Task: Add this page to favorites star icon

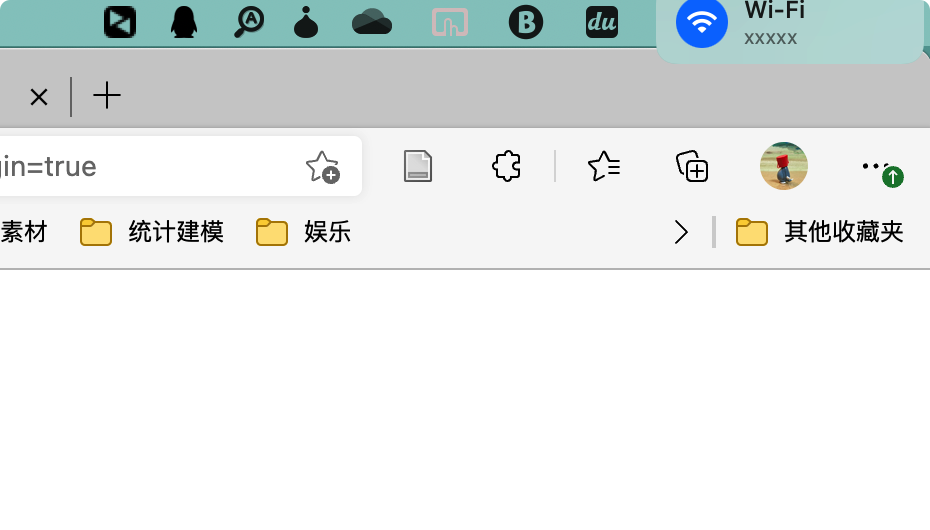Action: (323, 167)
